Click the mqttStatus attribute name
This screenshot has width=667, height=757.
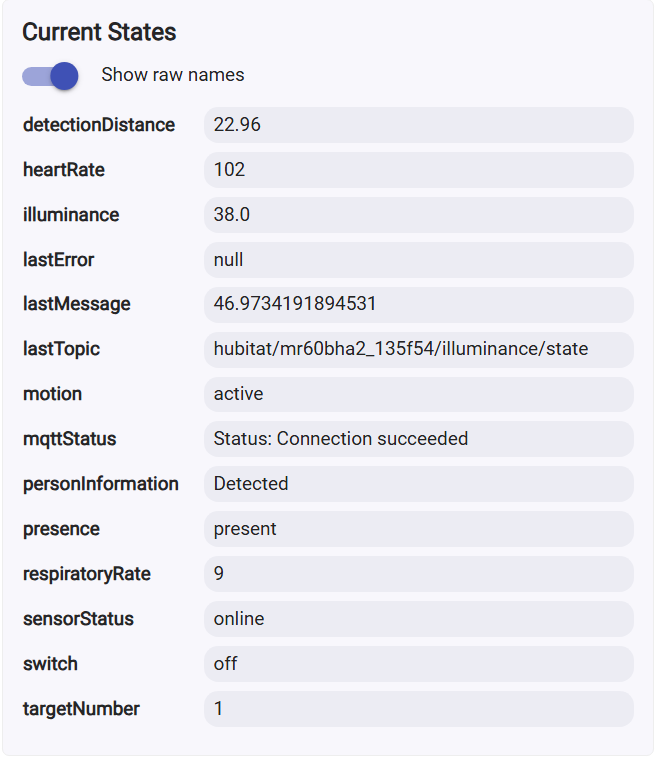[x=69, y=439]
